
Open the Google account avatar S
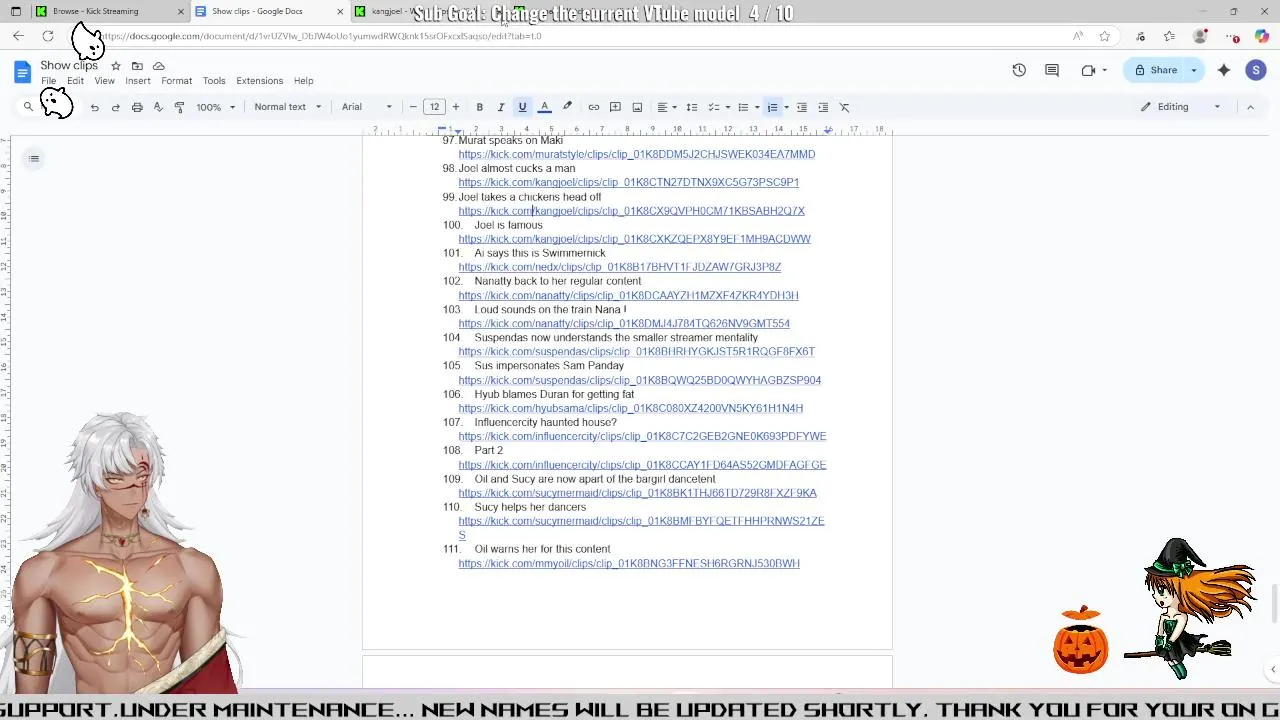click(x=1256, y=70)
